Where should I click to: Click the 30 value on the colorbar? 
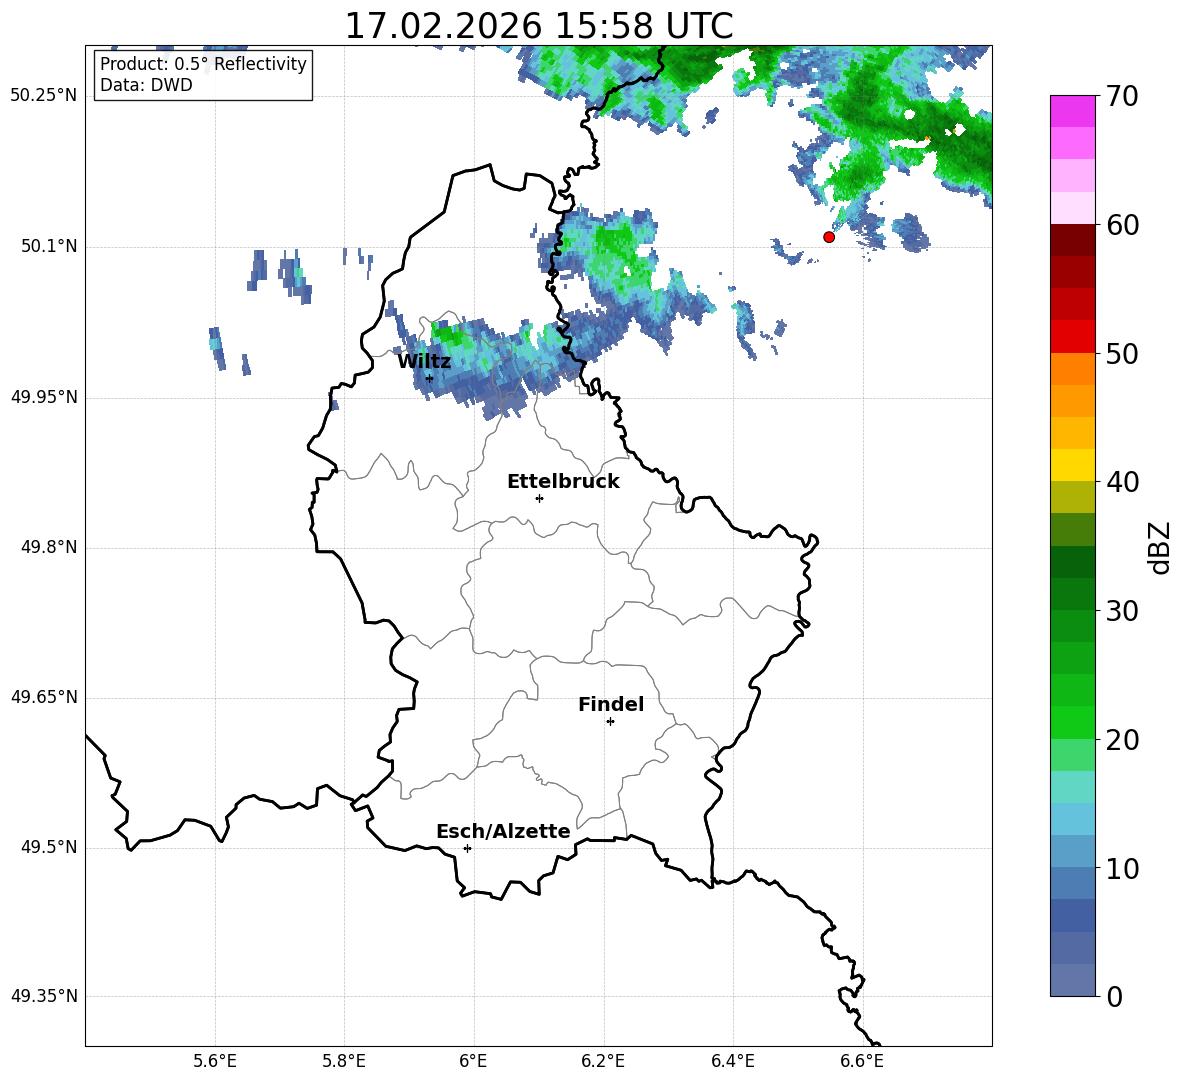(x=1122, y=611)
